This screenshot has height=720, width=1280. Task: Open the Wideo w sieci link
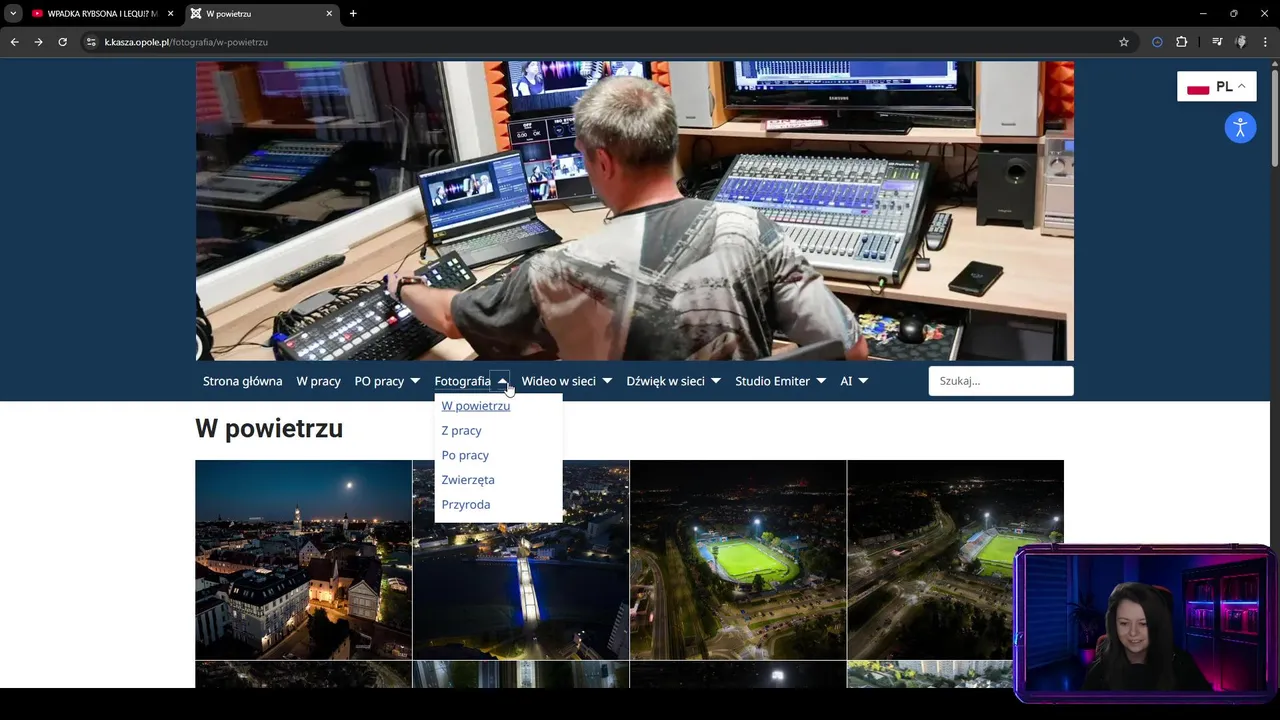[558, 381]
